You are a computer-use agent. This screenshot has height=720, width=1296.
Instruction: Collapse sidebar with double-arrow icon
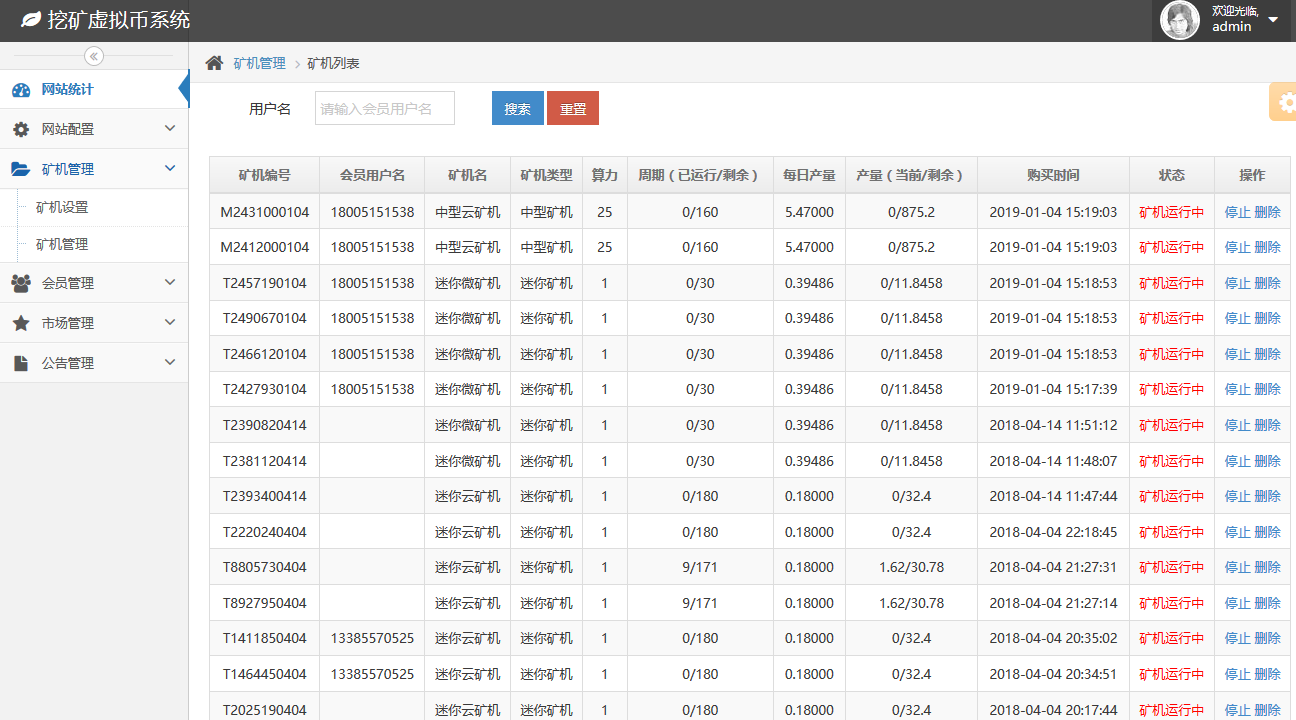point(94,56)
